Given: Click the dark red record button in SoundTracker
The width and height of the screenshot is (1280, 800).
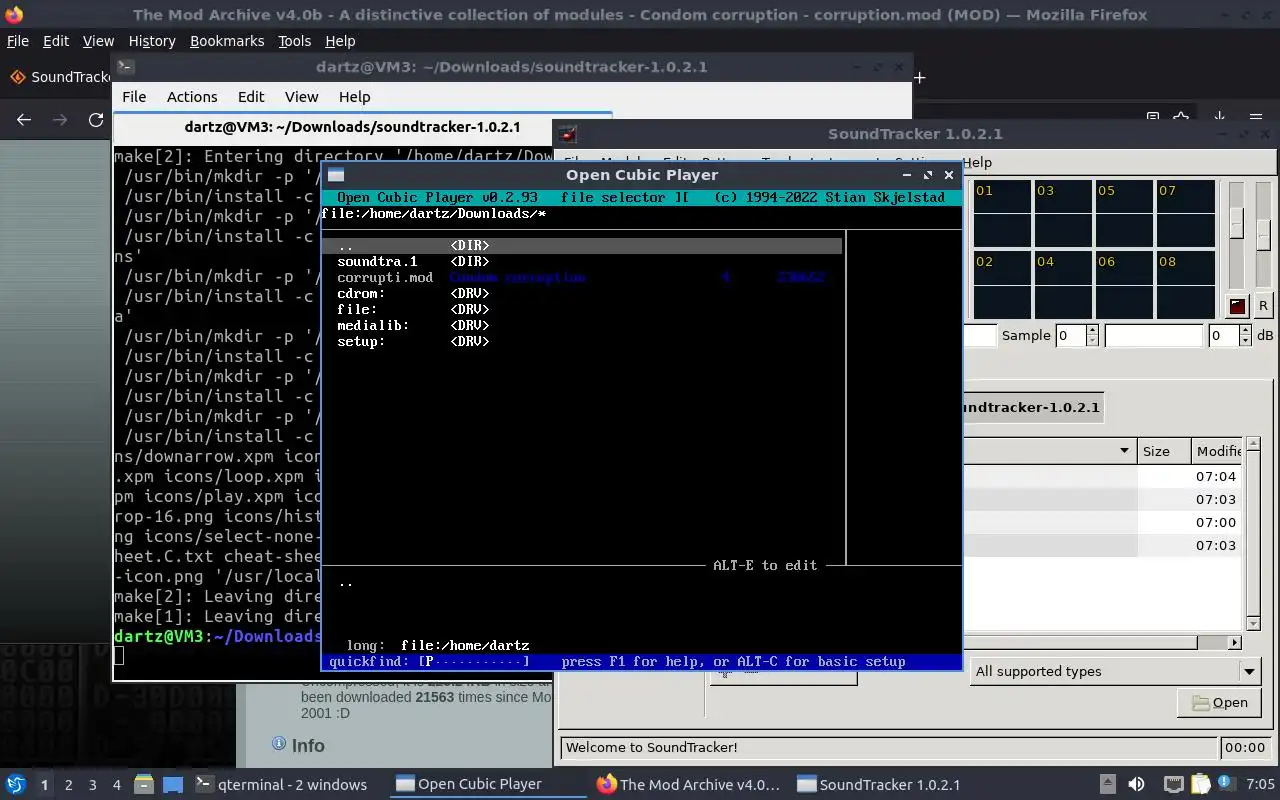Looking at the screenshot, I should pos(1237,306).
